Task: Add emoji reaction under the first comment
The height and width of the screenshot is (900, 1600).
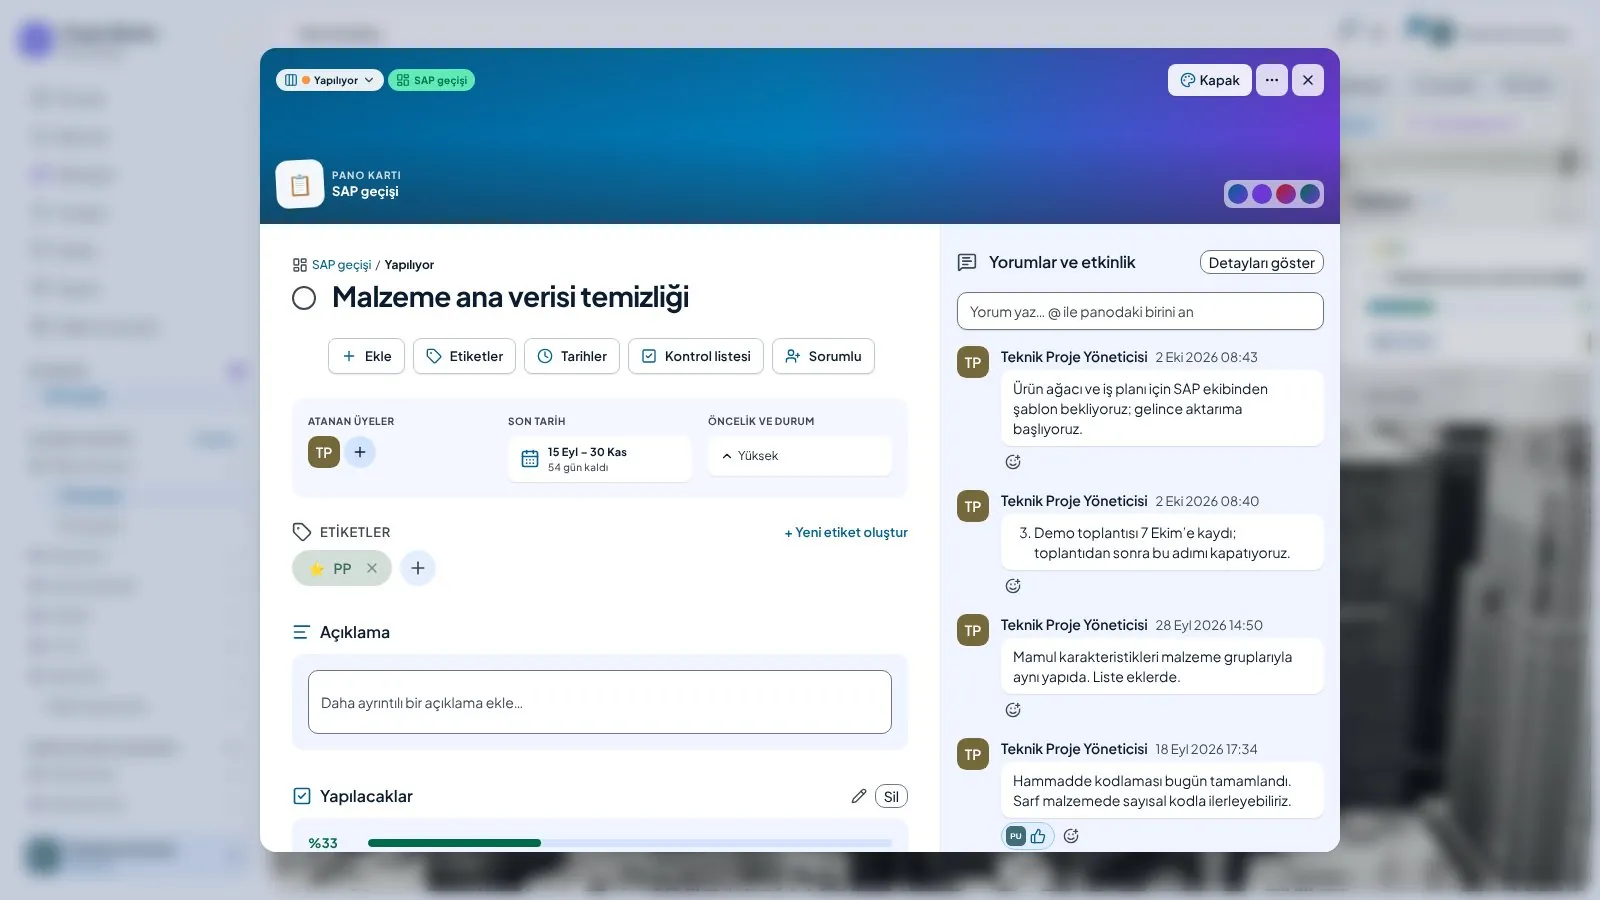Action: point(1013,462)
